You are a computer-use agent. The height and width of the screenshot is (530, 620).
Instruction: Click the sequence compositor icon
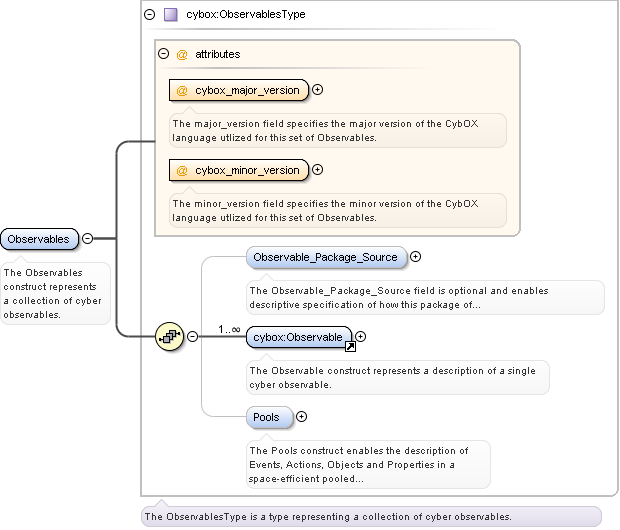click(x=169, y=337)
